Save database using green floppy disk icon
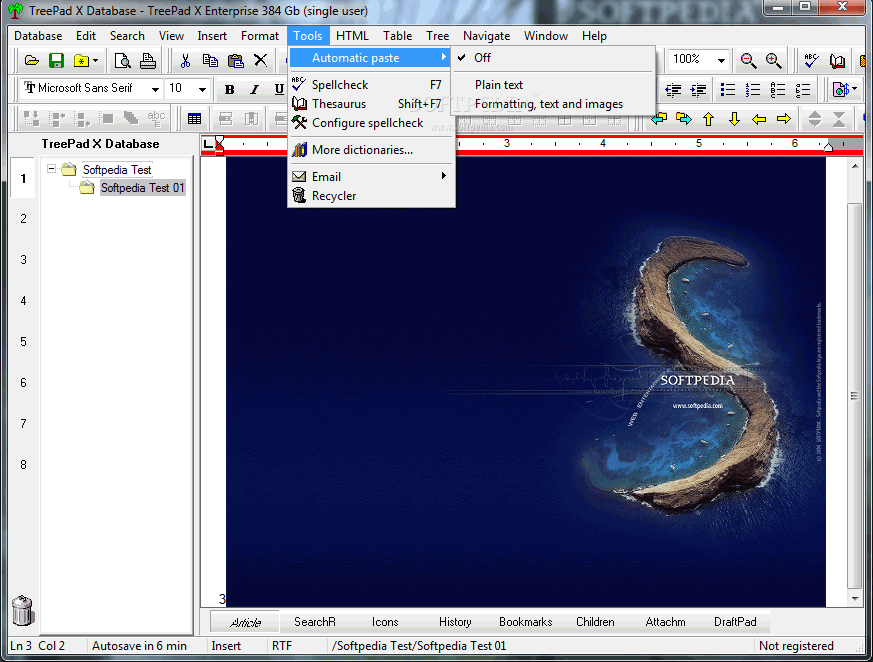Image resolution: width=873 pixels, height=662 pixels. 56,60
